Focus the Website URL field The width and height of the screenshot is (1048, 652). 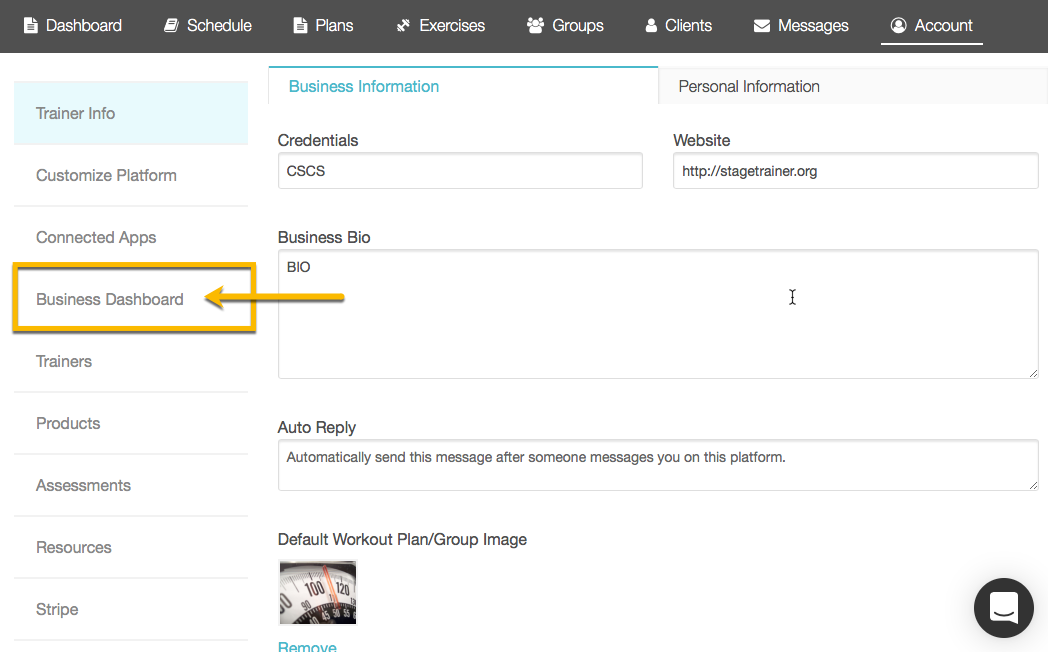(855, 171)
